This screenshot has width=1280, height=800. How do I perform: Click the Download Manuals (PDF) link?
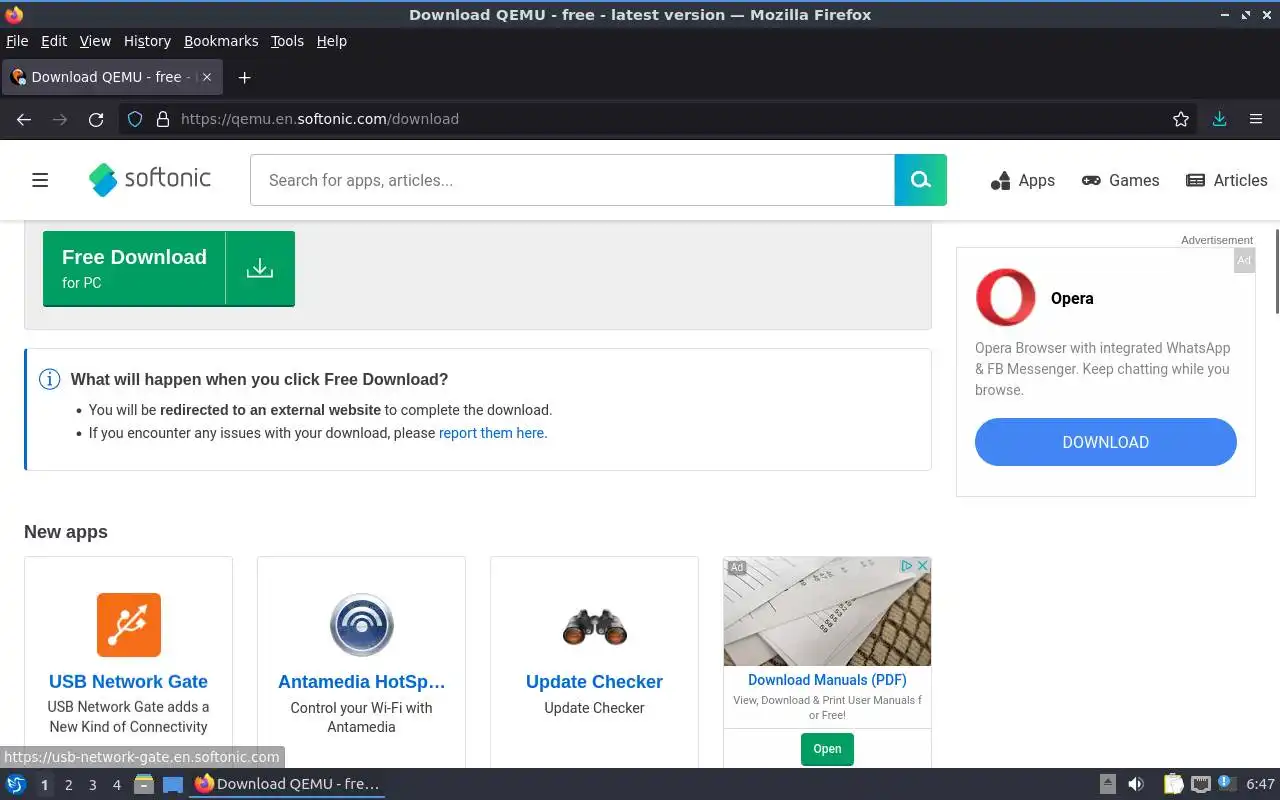pyautogui.click(x=827, y=680)
